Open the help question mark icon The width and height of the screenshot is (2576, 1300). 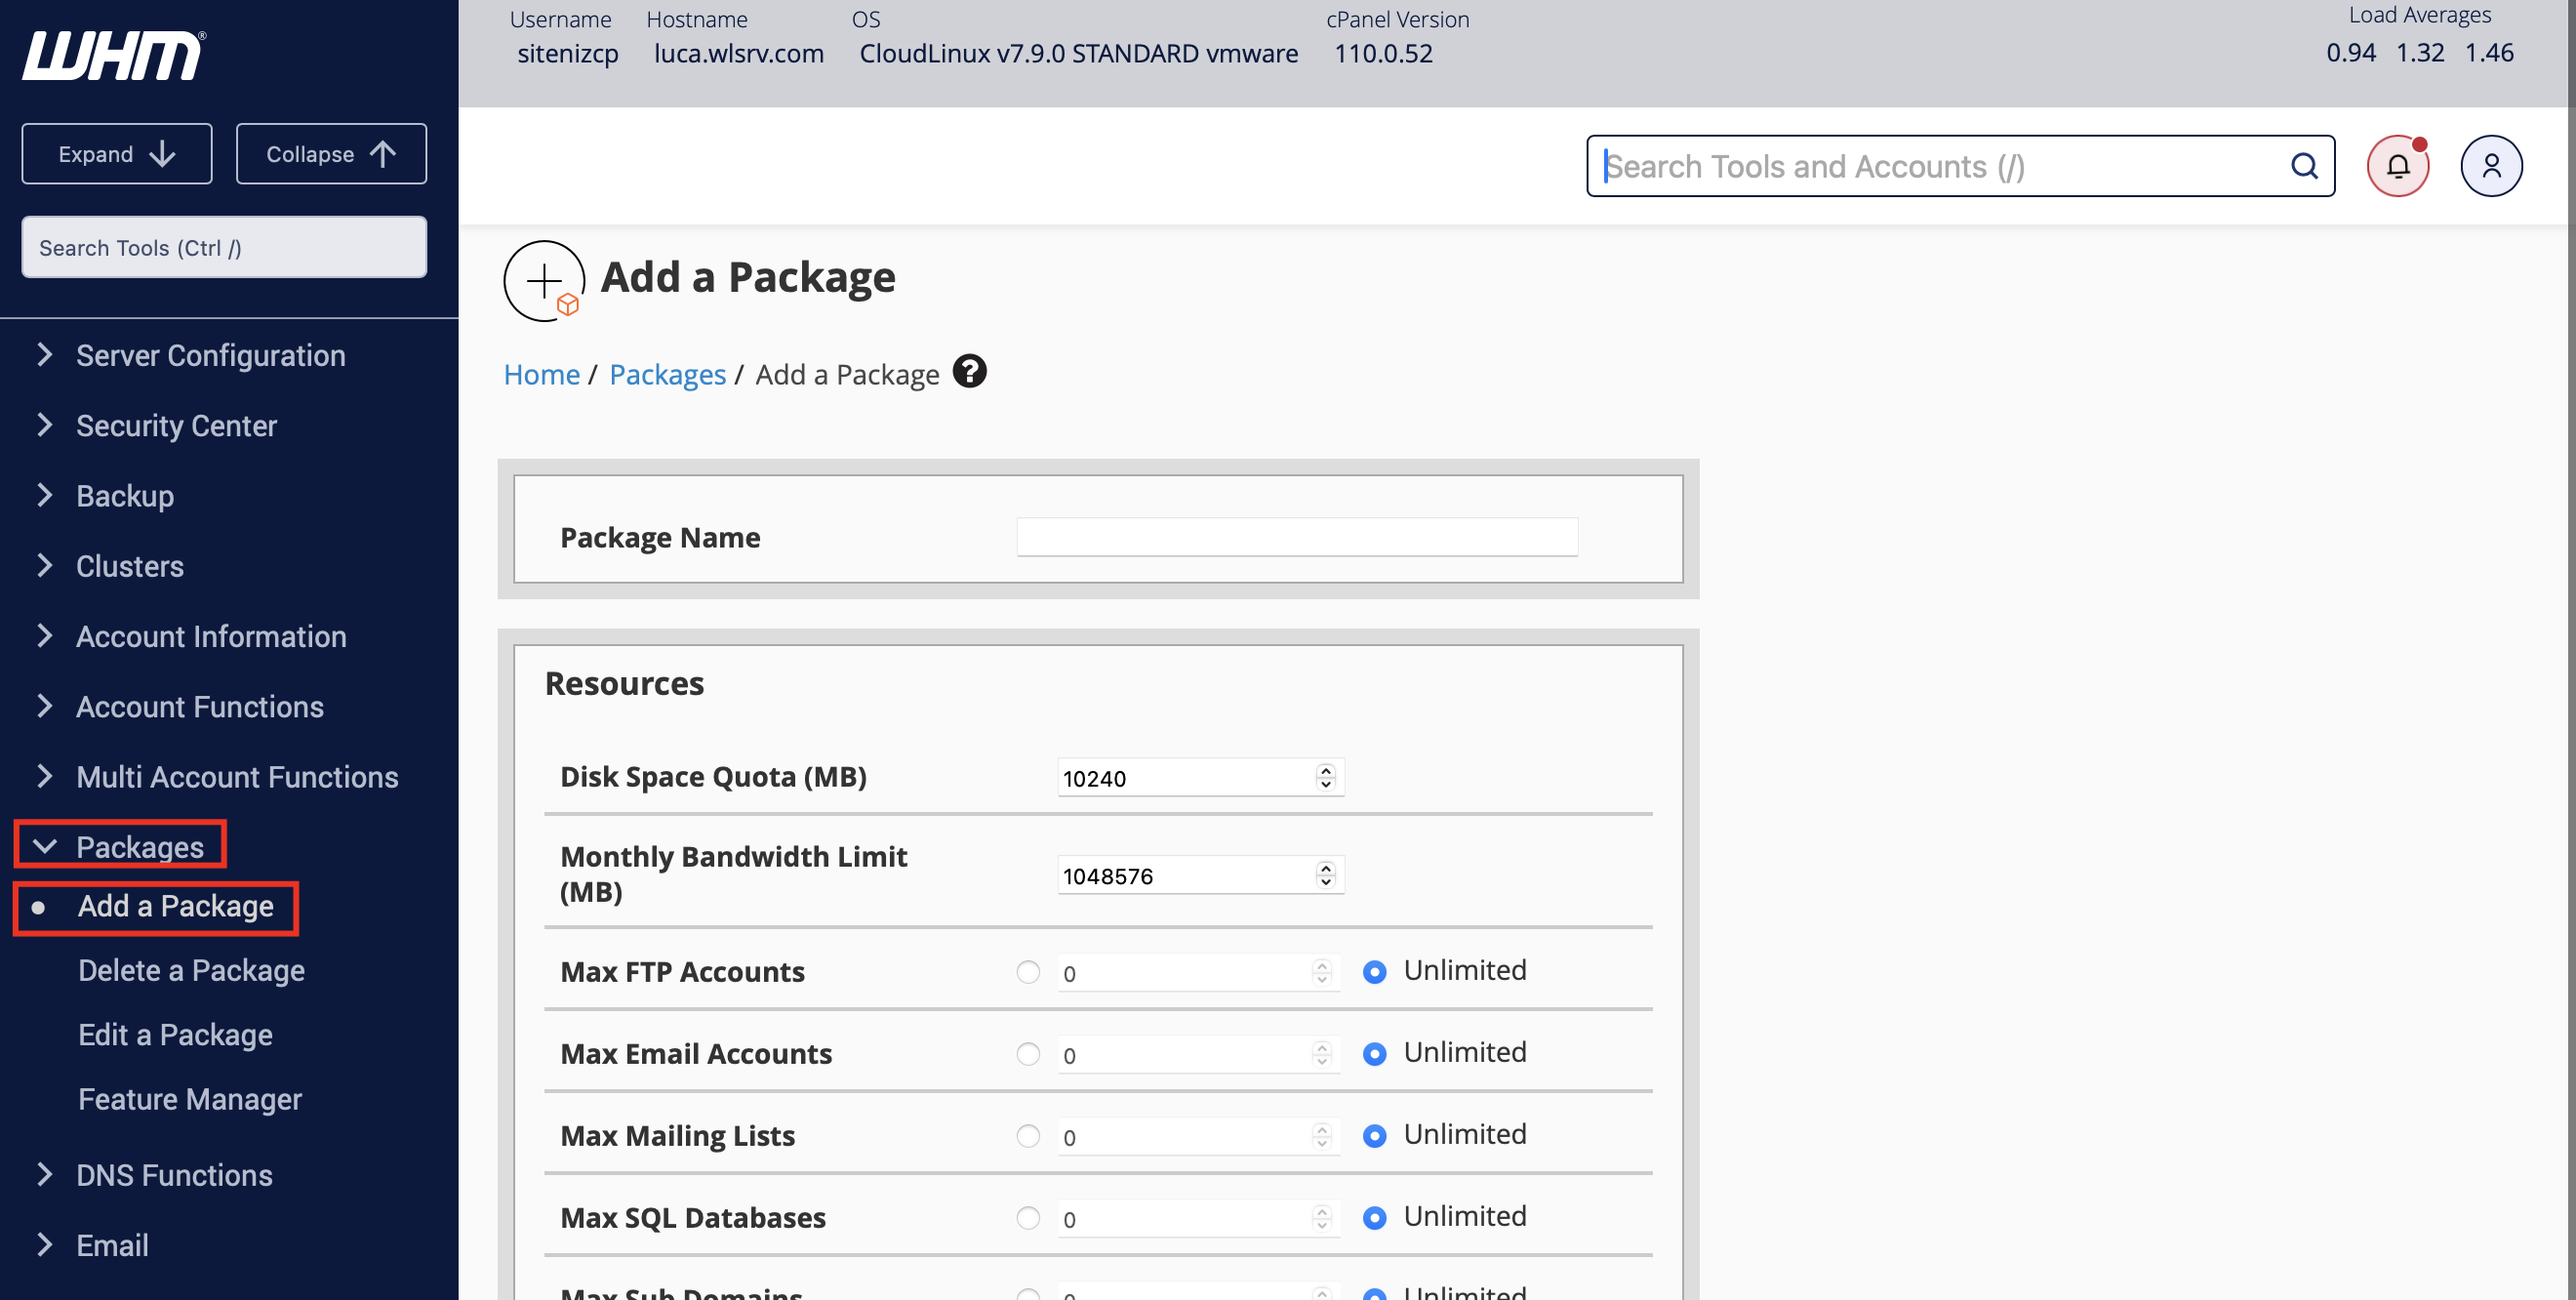[969, 372]
